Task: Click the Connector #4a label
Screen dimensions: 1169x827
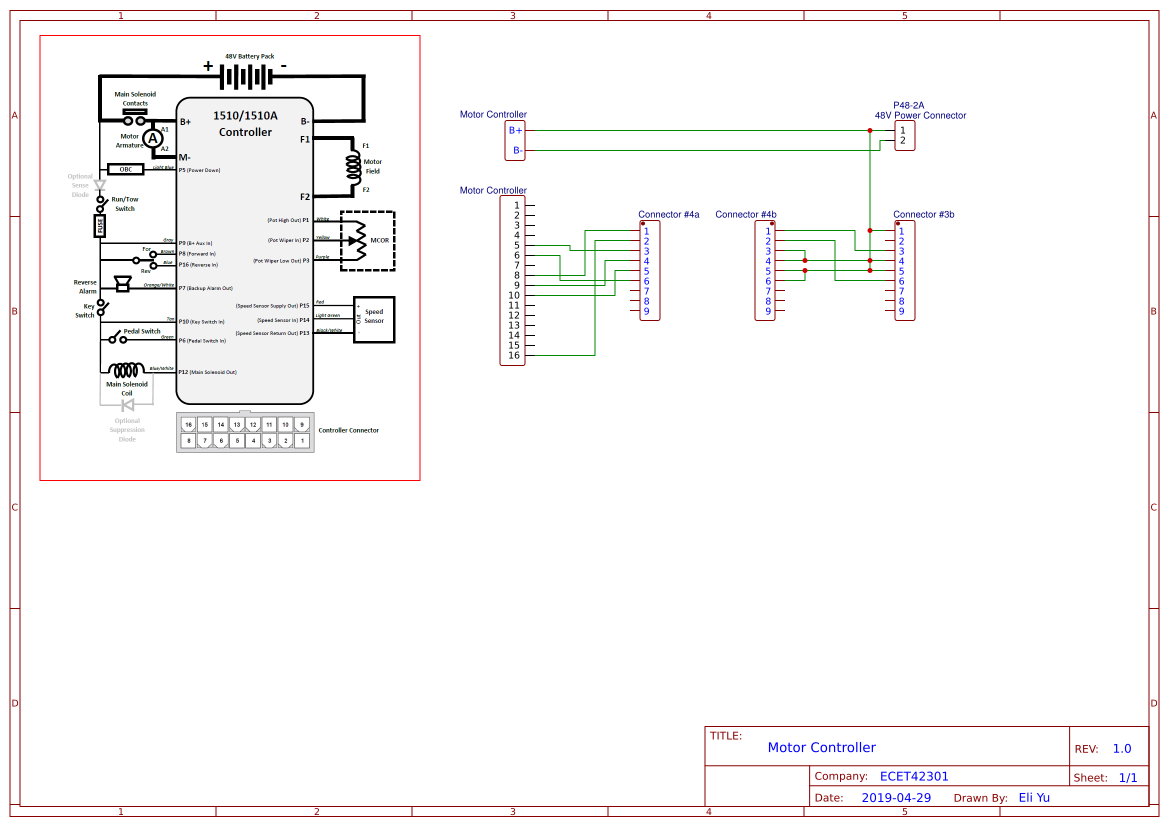Action: click(669, 215)
